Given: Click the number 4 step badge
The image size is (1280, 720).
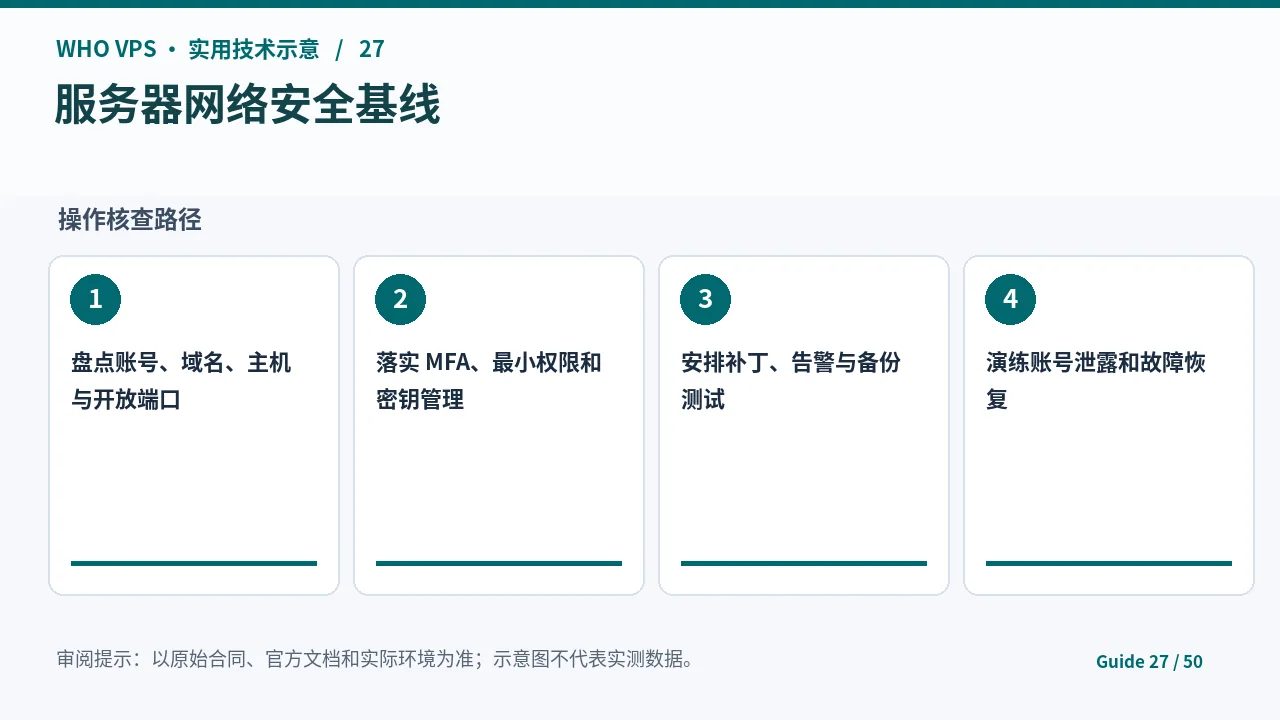Looking at the screenshot, I should [1011, 299].
